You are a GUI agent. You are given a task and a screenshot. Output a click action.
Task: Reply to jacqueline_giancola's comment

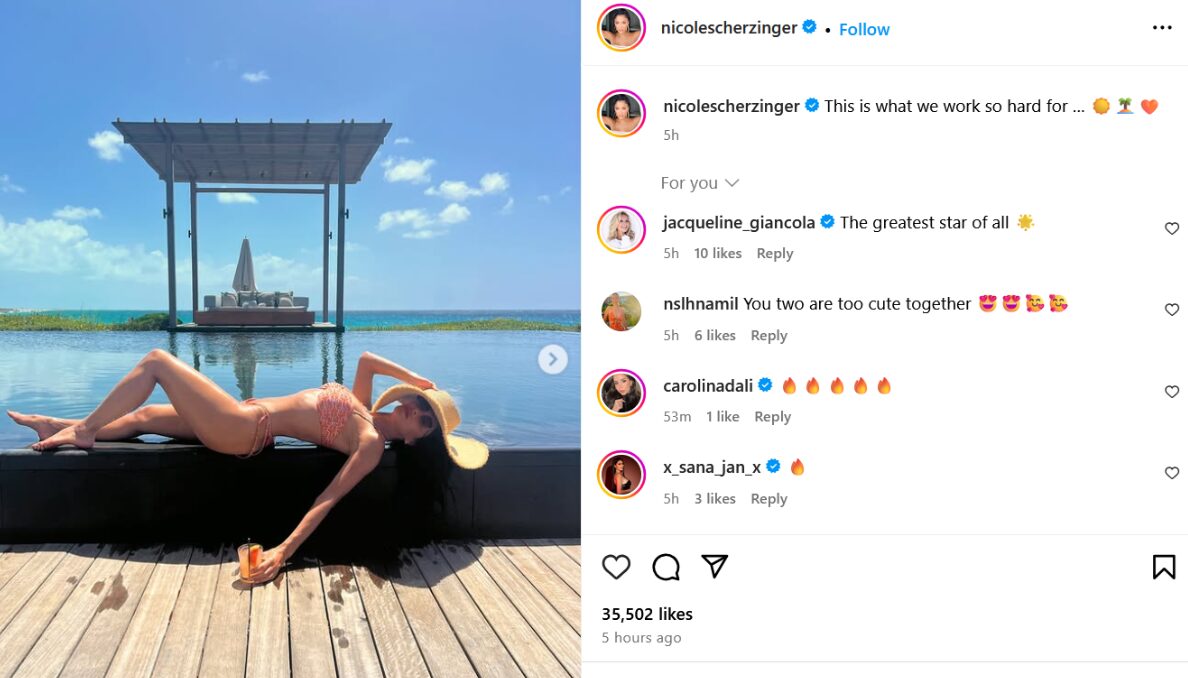(x=774, y=254)
